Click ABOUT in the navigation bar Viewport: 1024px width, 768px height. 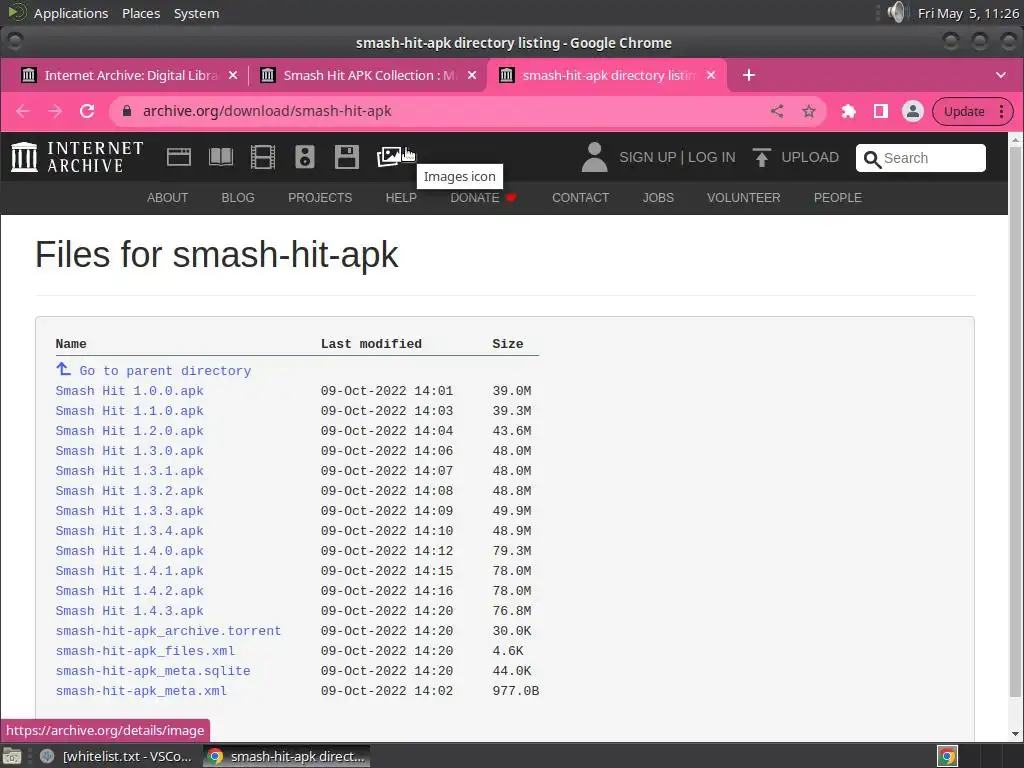coord(167,198)
